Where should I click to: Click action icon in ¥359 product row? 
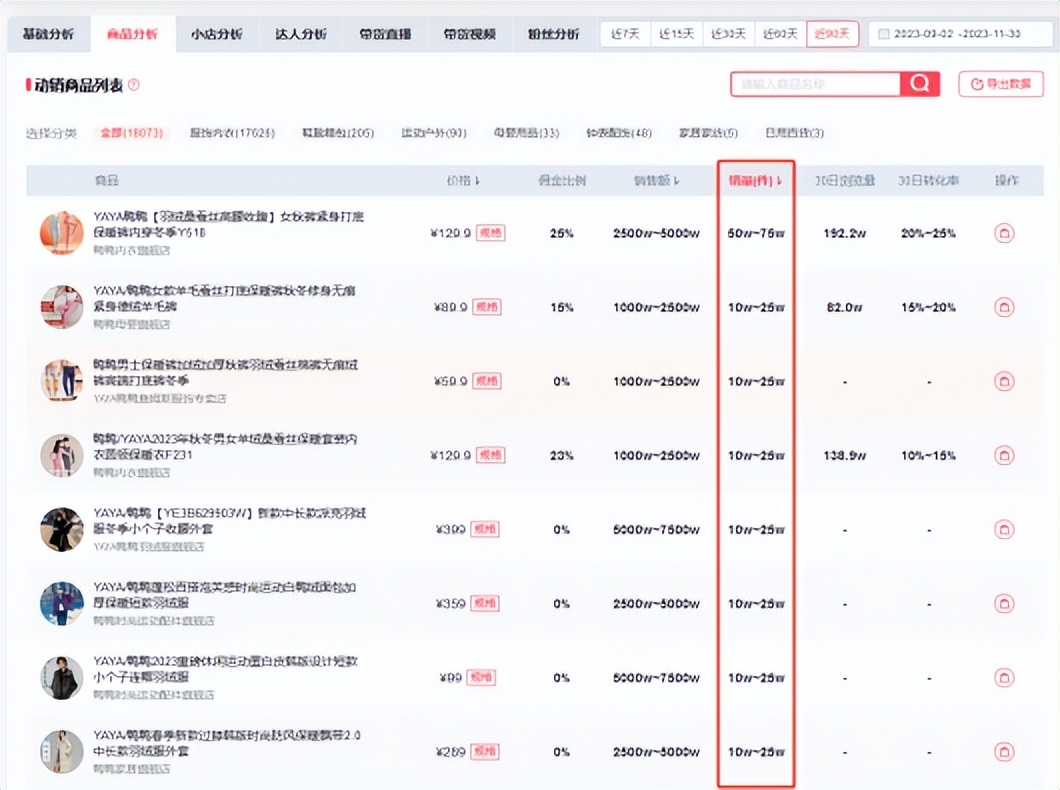[1004, 603]
